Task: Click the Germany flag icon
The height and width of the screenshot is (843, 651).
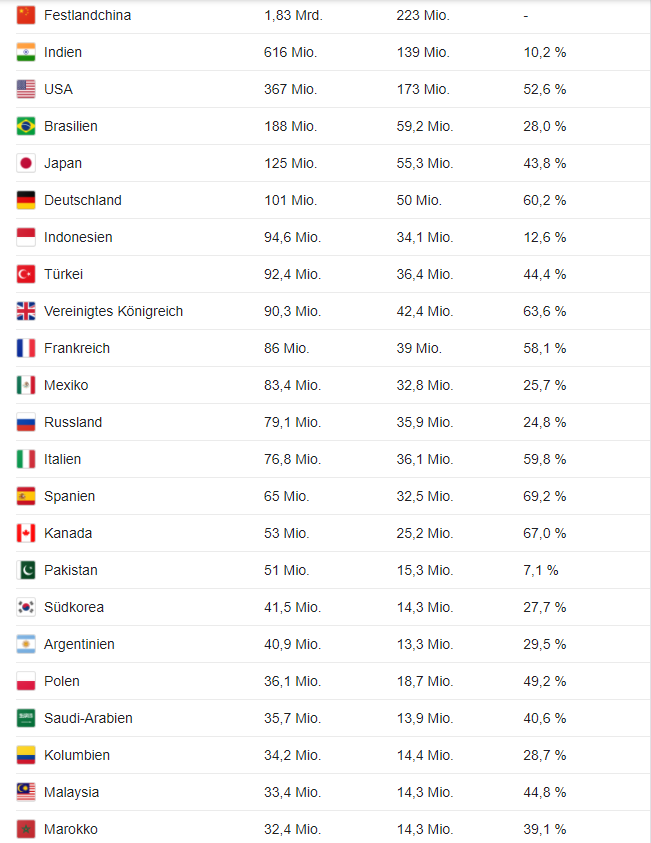Action: (x=26, y=200)
